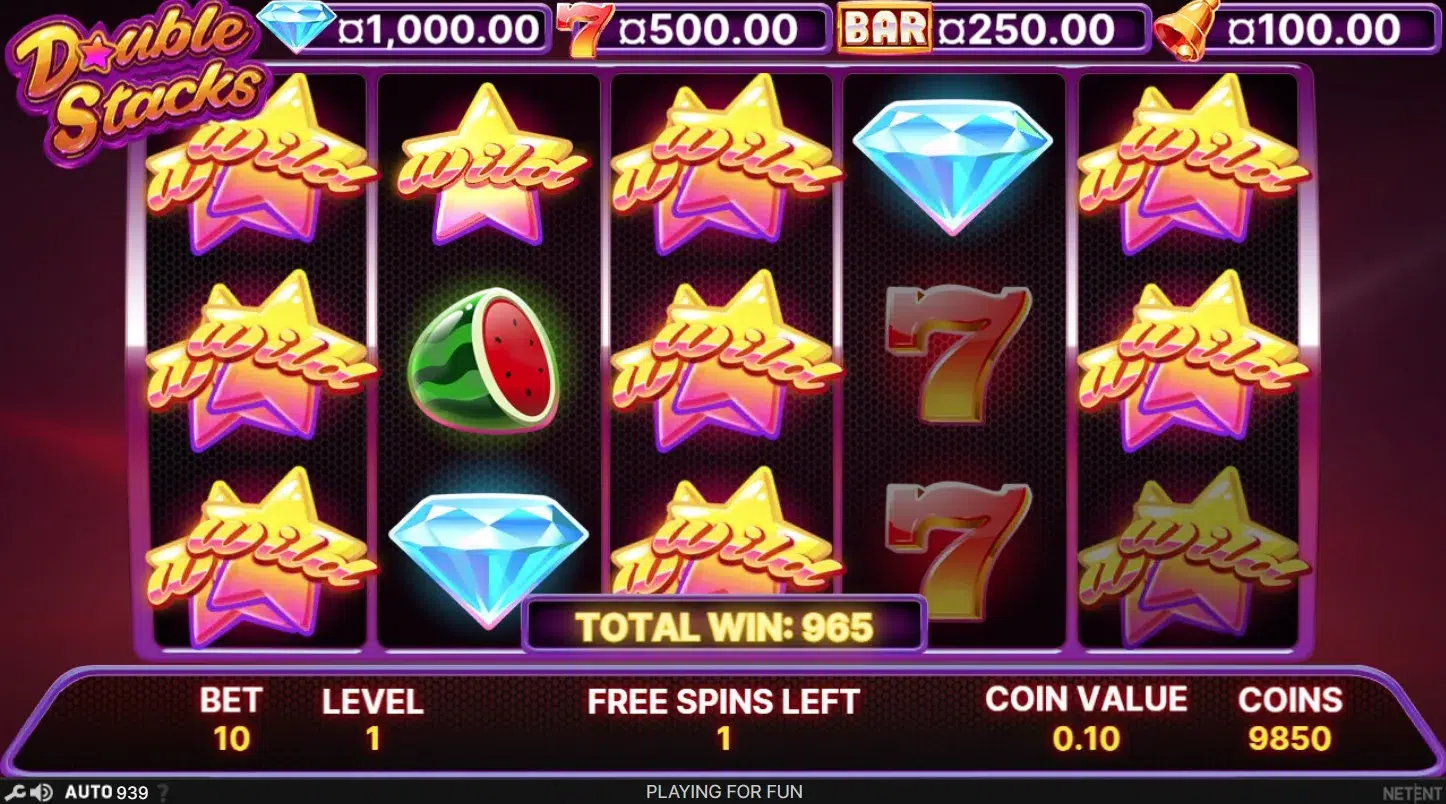Screen dimensions: 1446x804
Task: Select the LEVEL value 1
Action: [x=372, y=739]
